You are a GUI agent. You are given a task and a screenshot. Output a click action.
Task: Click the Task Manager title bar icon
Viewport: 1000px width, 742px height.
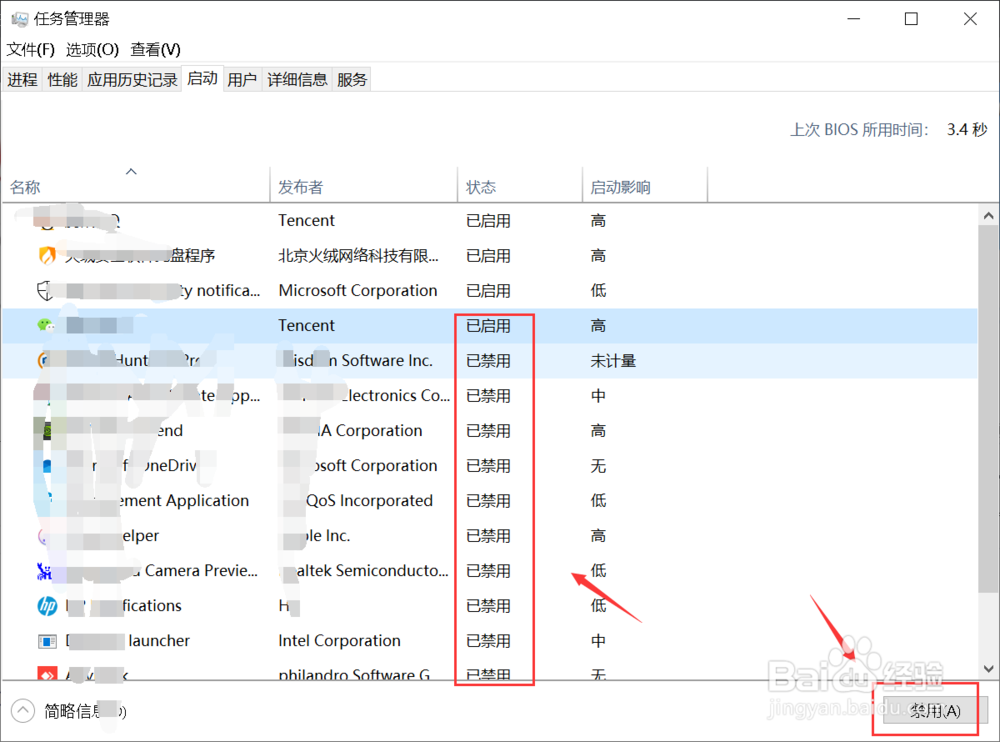click(19, 19)
